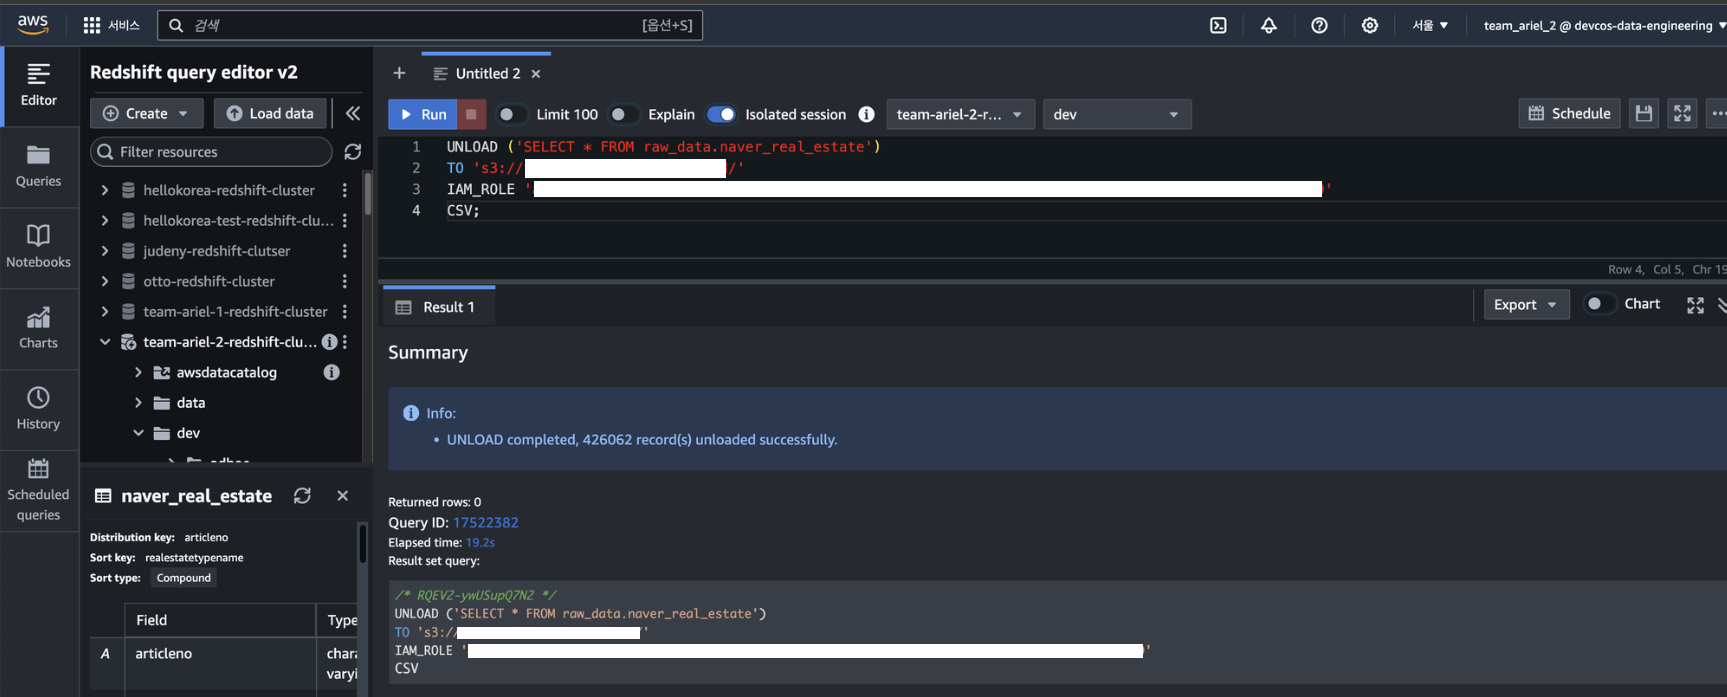Click the resource tree scrollbar
Image resolution: width=1727 pixels, height=697 pixels.
tap(367, 194)
